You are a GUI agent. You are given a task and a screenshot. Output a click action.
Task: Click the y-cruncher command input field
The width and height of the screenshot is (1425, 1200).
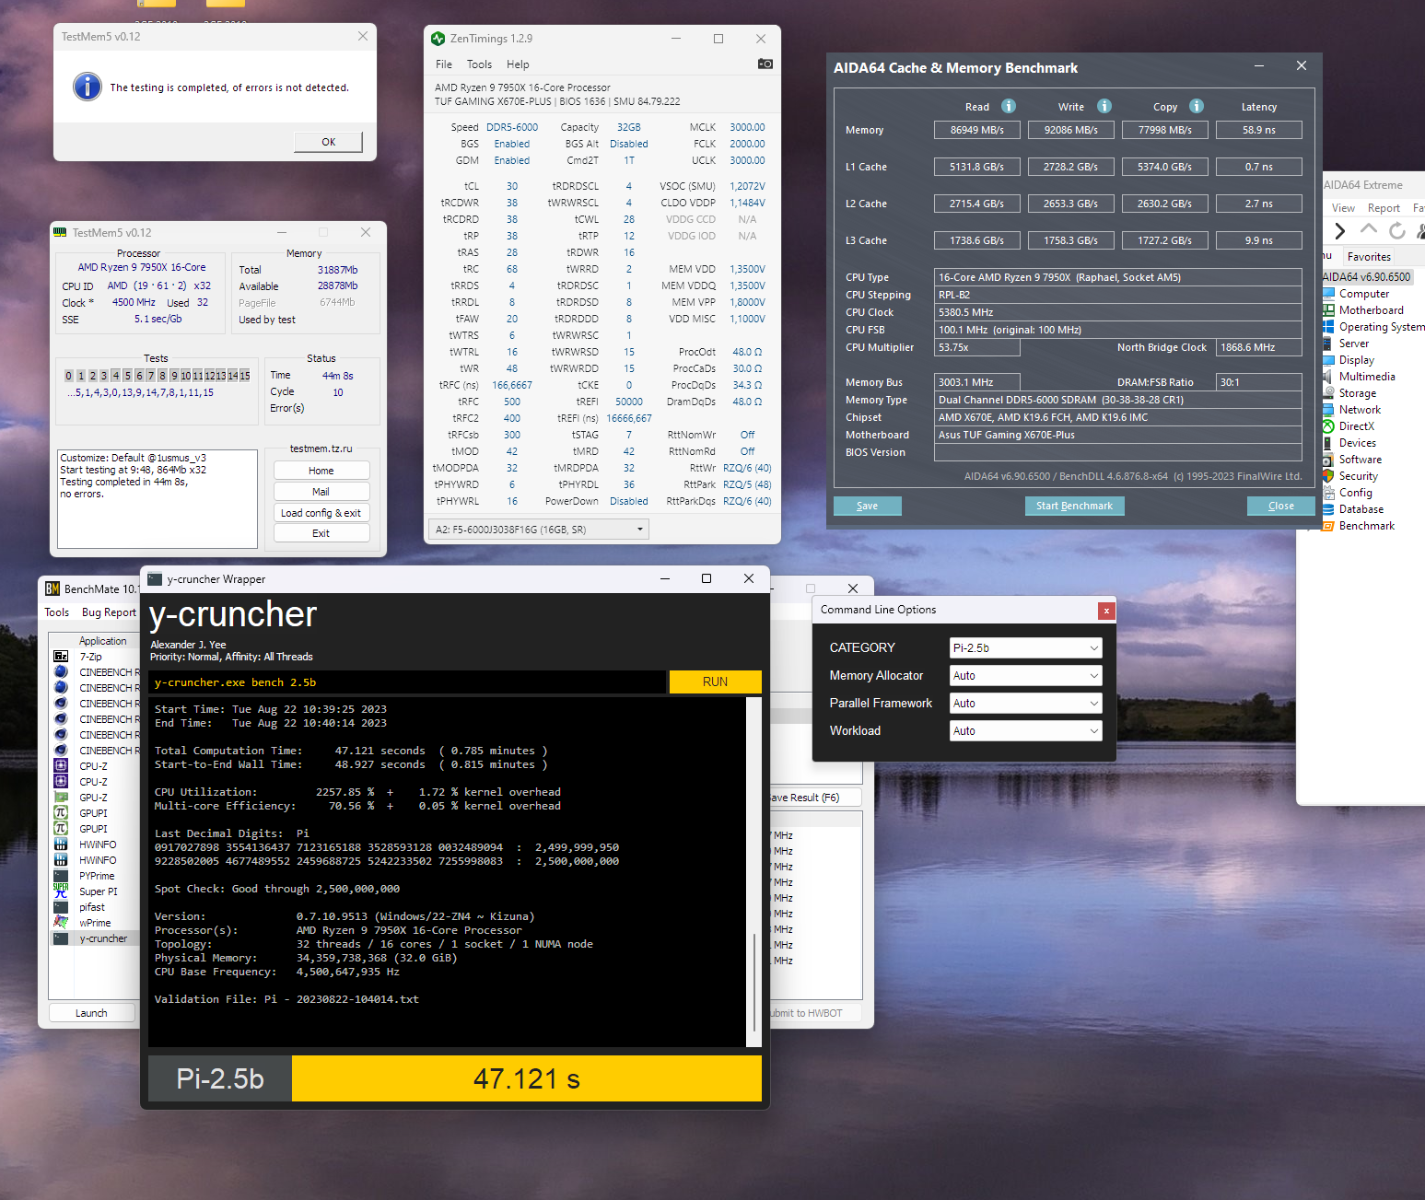[407, 682]
